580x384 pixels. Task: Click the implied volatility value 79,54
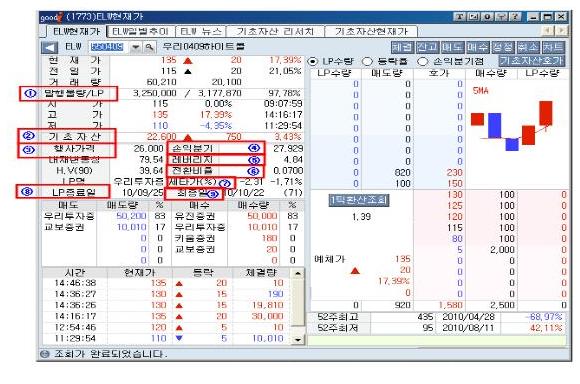tap(152, 160)
